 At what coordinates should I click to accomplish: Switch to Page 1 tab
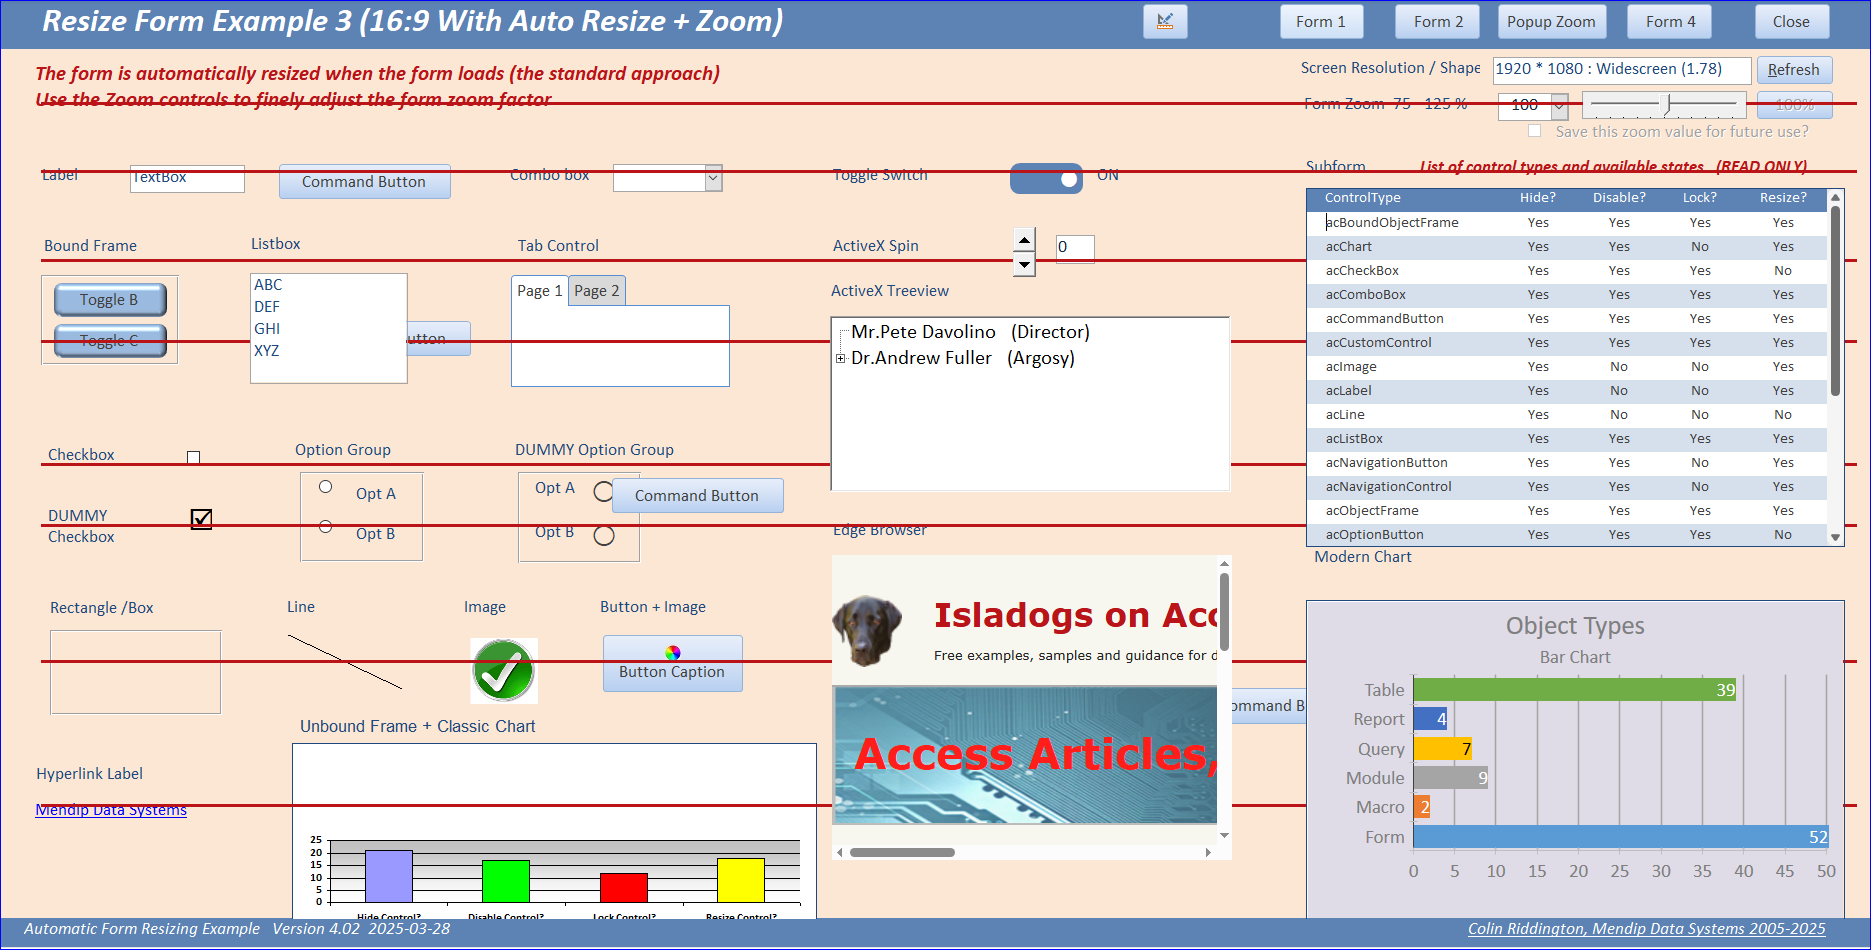(x=540, y=291)
